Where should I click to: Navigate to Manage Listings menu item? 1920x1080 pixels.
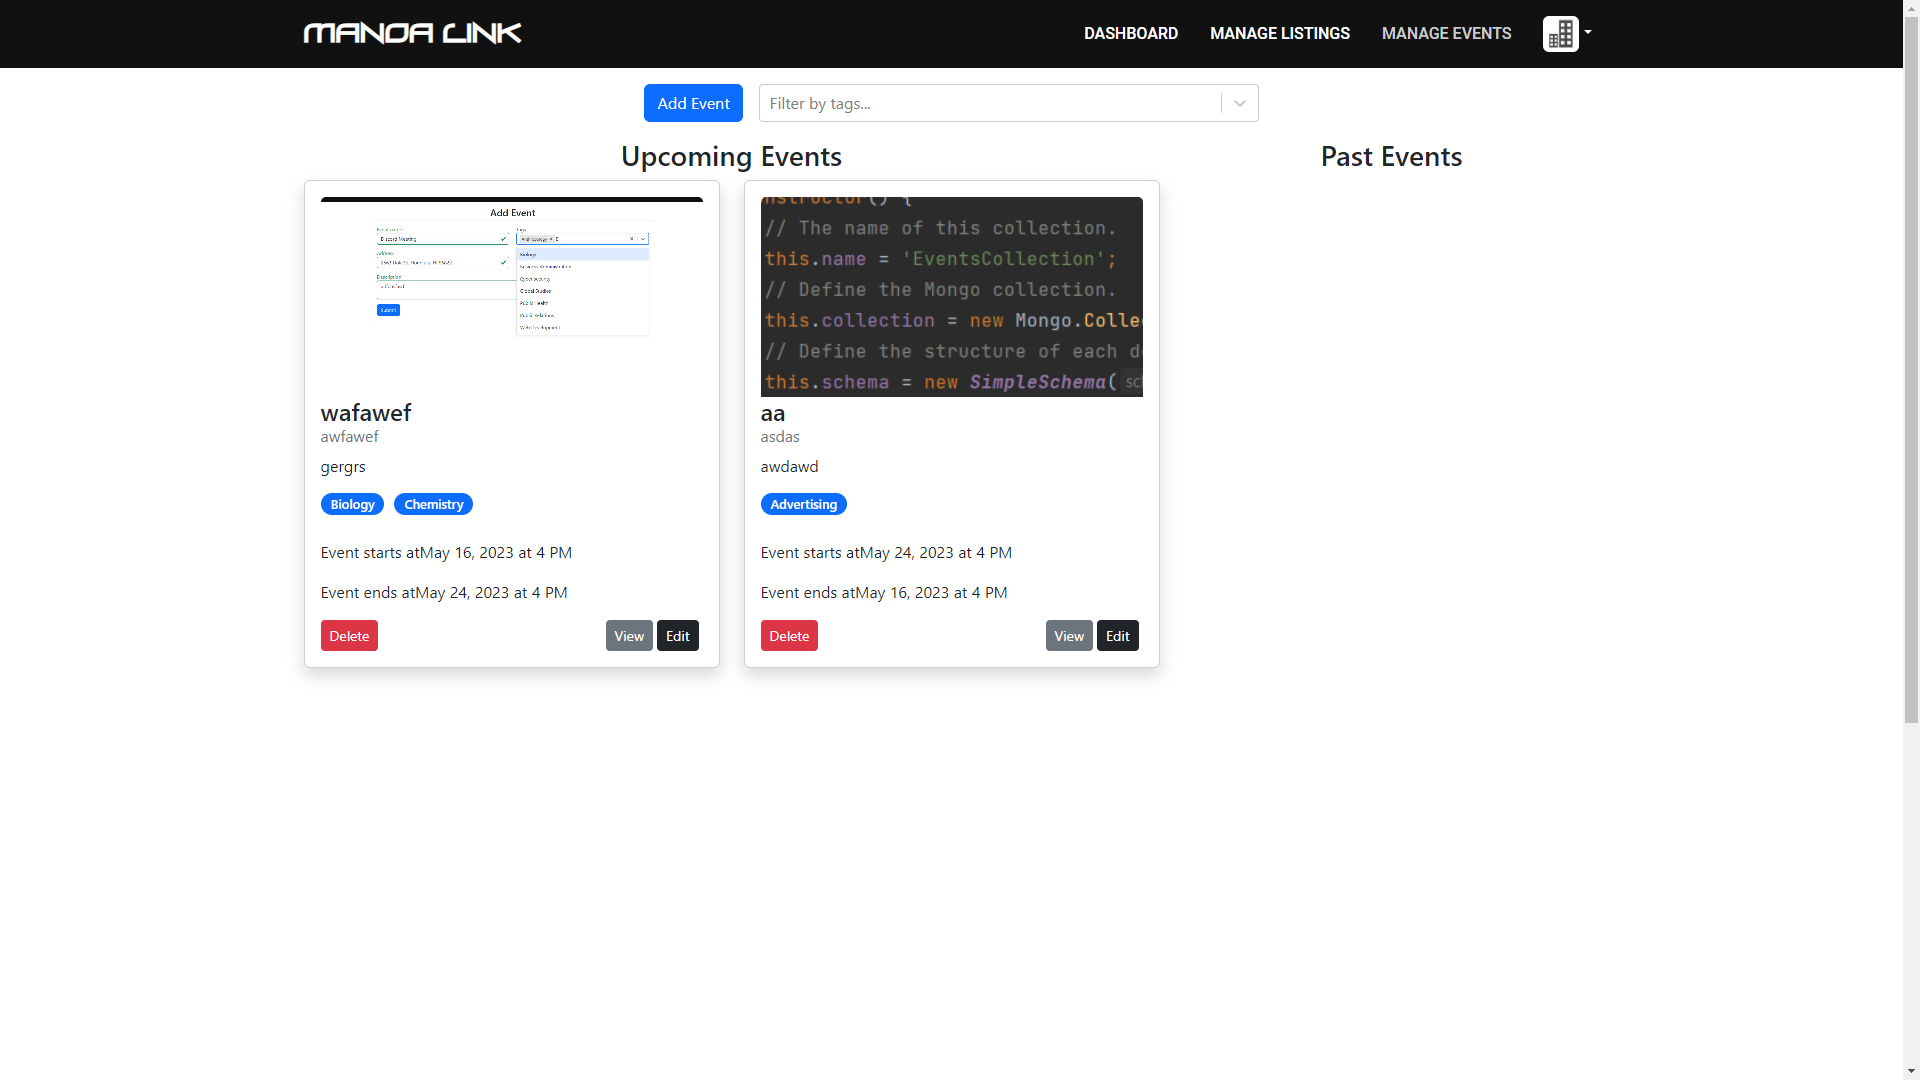(x=1279, y=33)
